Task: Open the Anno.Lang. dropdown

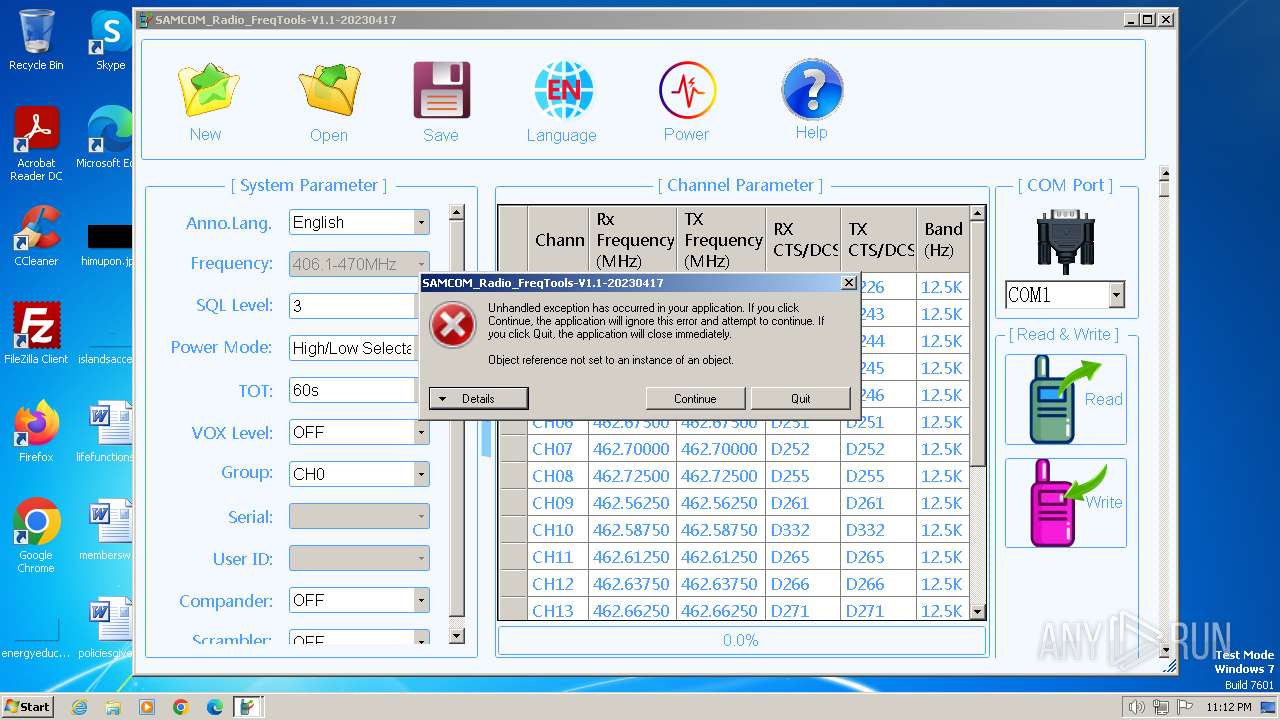Action: [x=421, y=222]
